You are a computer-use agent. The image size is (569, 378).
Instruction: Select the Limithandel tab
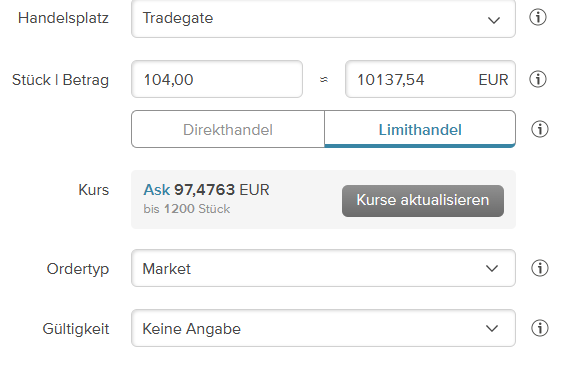click(420, 130)
